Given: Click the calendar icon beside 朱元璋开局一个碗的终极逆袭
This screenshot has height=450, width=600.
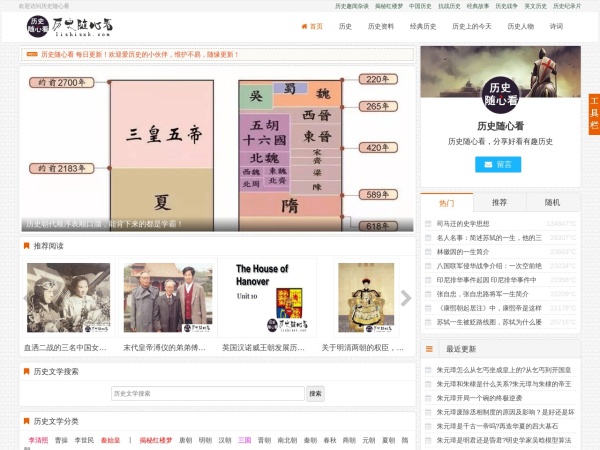Looking at the screenshot, I should click(429, 398).
